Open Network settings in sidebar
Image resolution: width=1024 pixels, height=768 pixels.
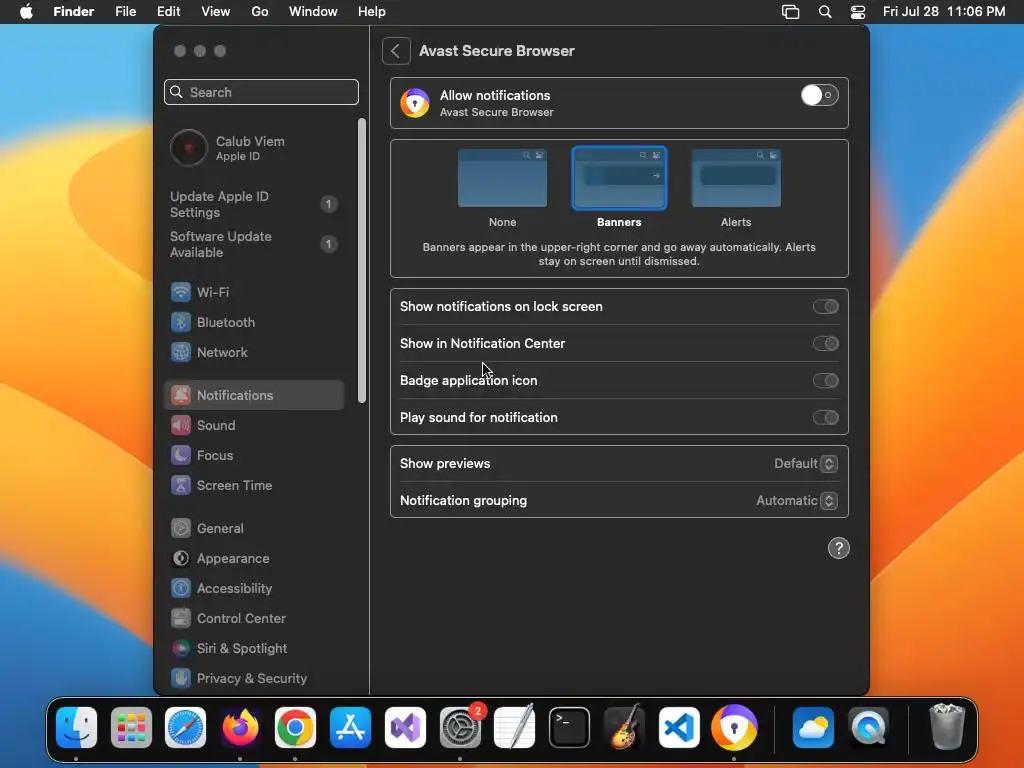[x=253, y=352]
